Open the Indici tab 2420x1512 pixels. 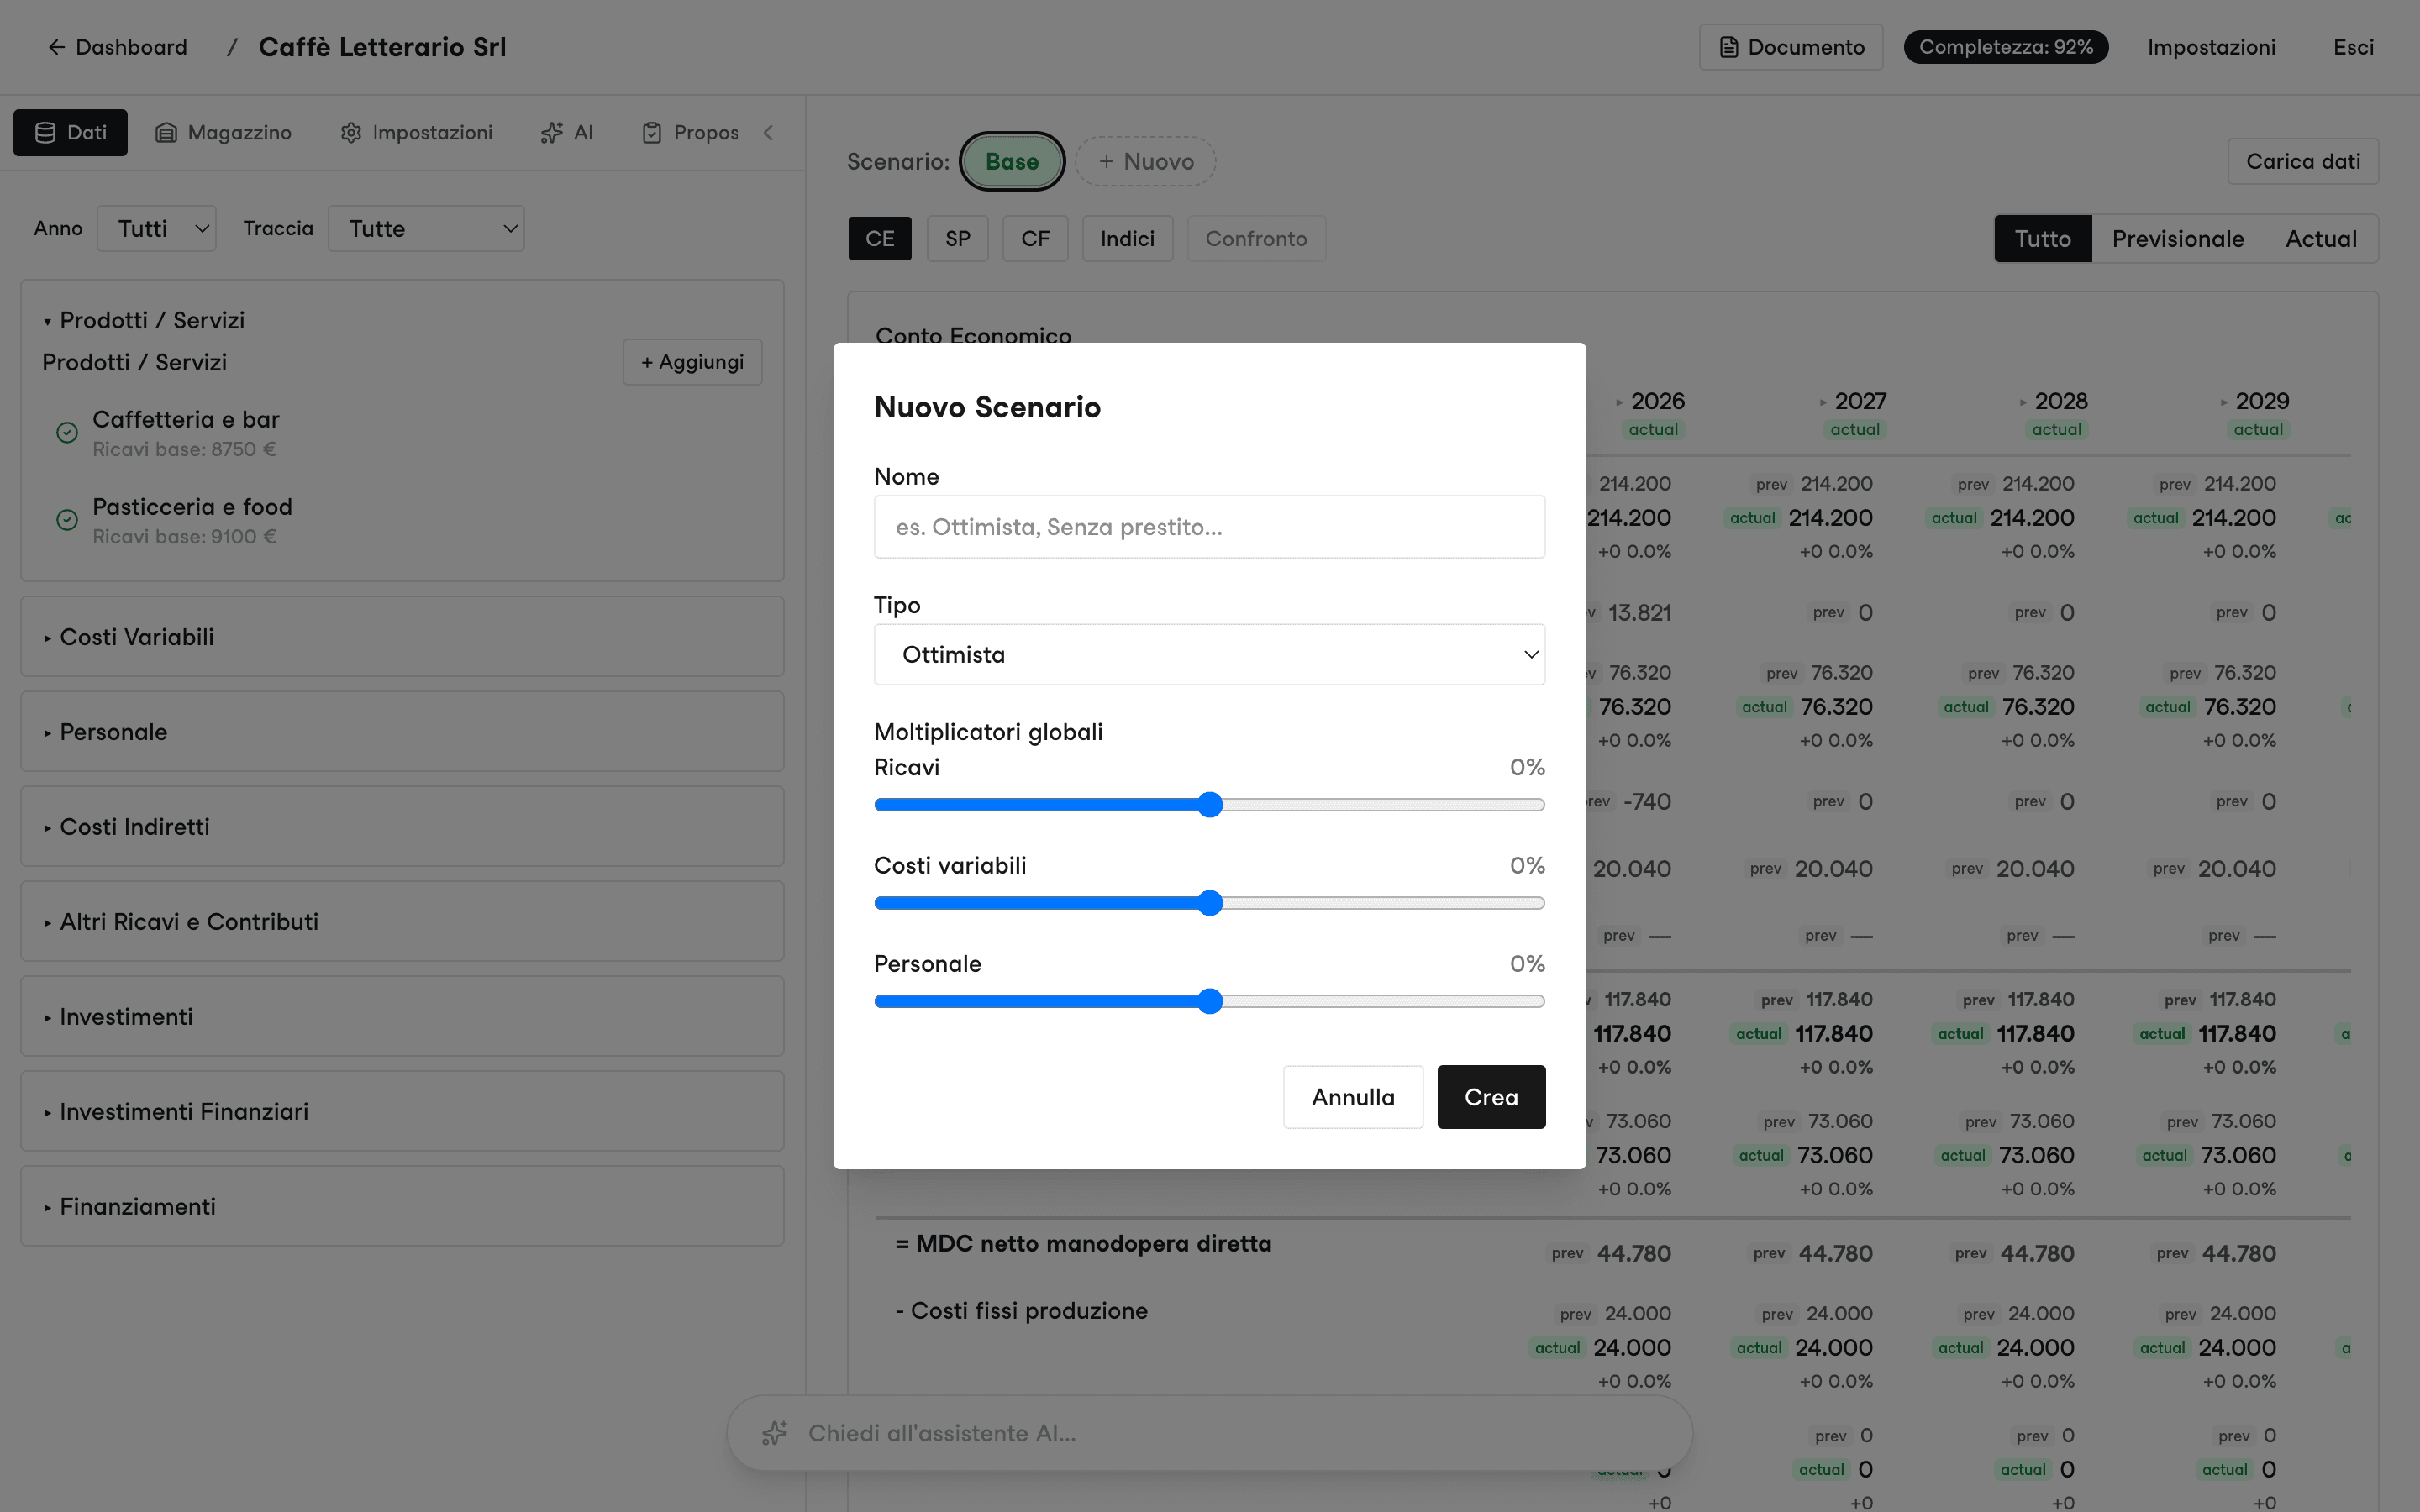pos(1127,239)
